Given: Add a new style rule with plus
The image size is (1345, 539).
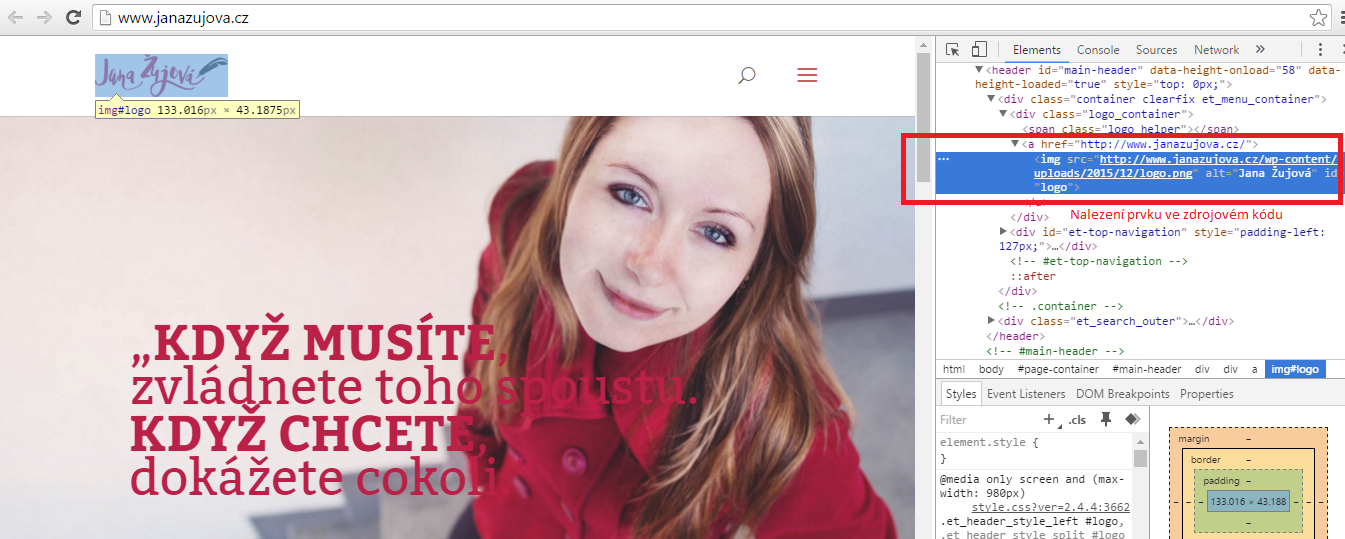Looking at the screenshot, I should (1049, 420).
